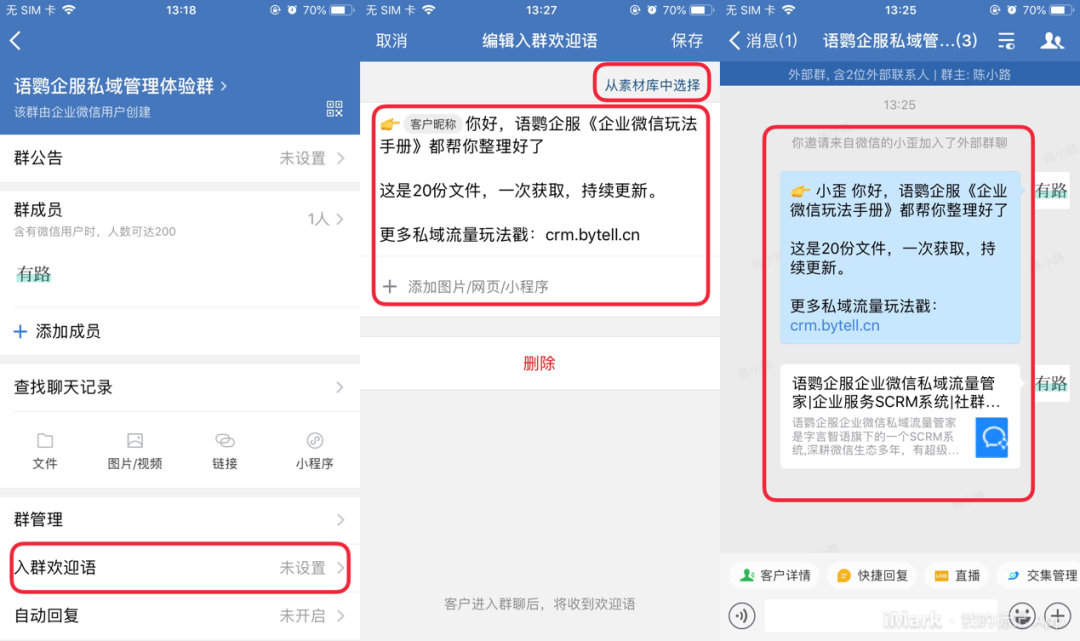The height and width of the screenshot is (641, 1080).
Task: Tap the voice input icon in chat
Action: pos(742,615)
